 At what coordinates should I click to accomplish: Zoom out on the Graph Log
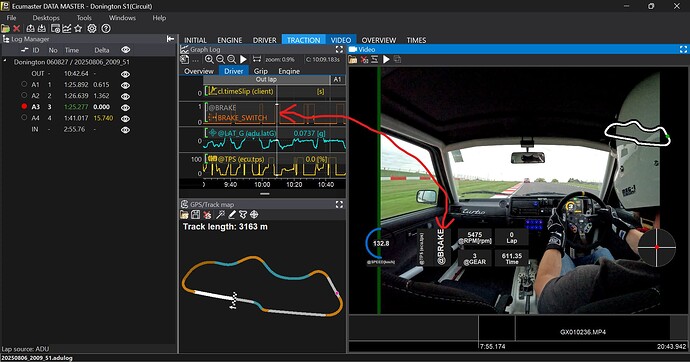coord(220,59)
